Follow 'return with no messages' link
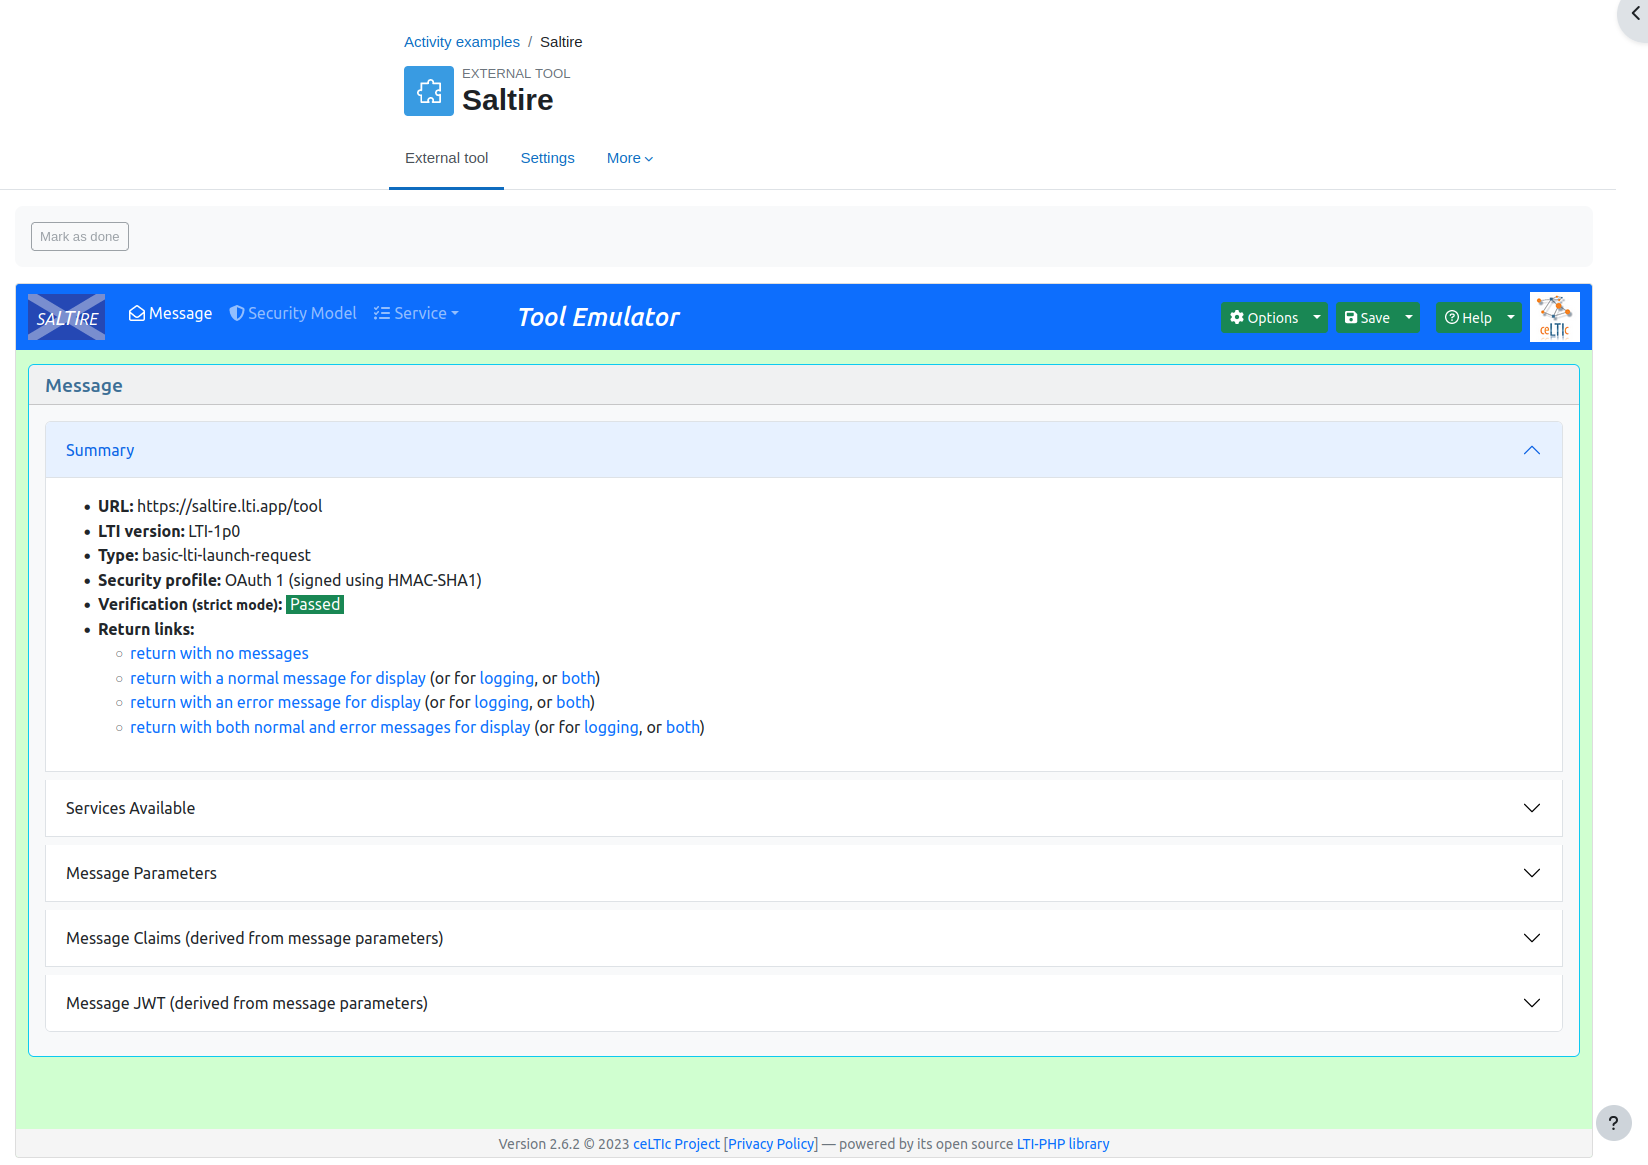This screenshot has width=1648, height=1165. (x=219, y=653)
